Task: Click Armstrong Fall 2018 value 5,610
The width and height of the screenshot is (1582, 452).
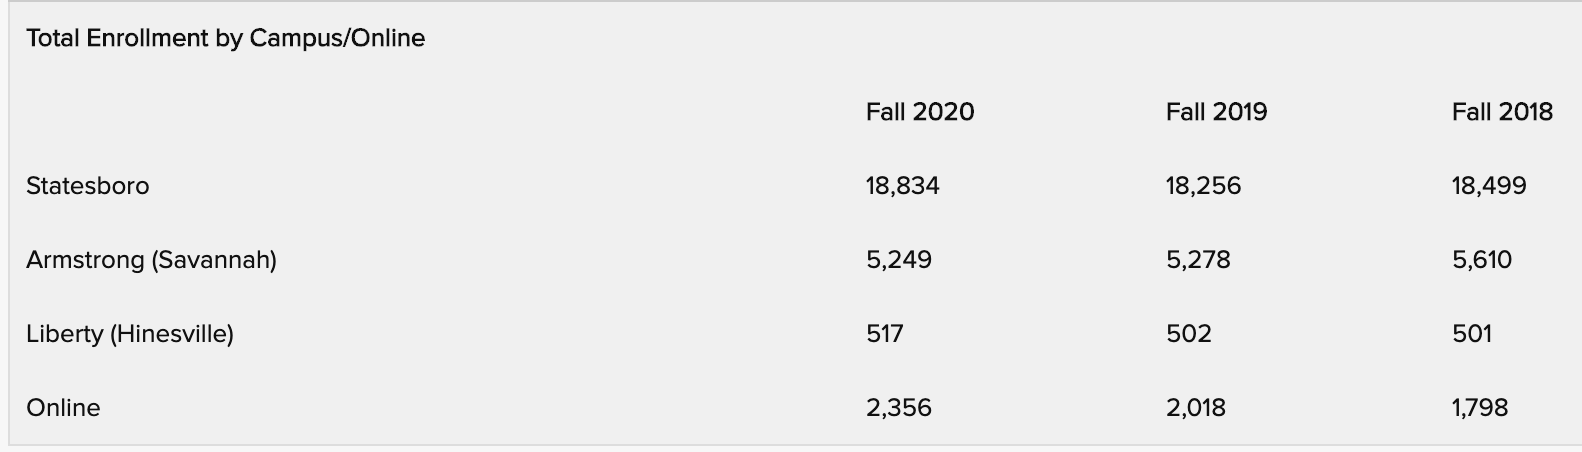Action: [x=1481, y=260]
